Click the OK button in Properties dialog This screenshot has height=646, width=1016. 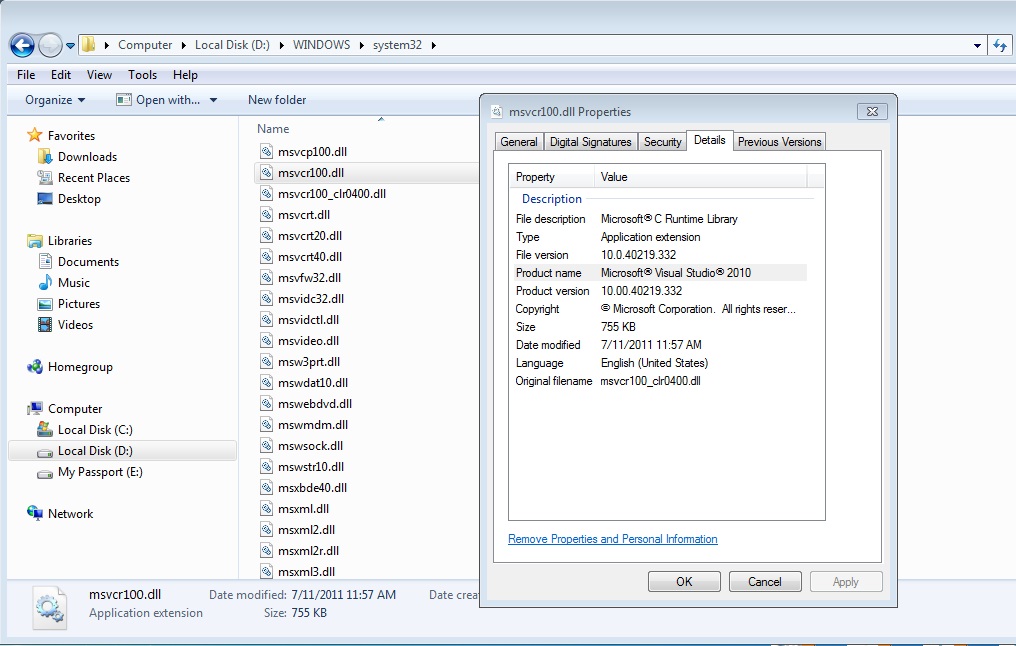(x=684, y=582)
